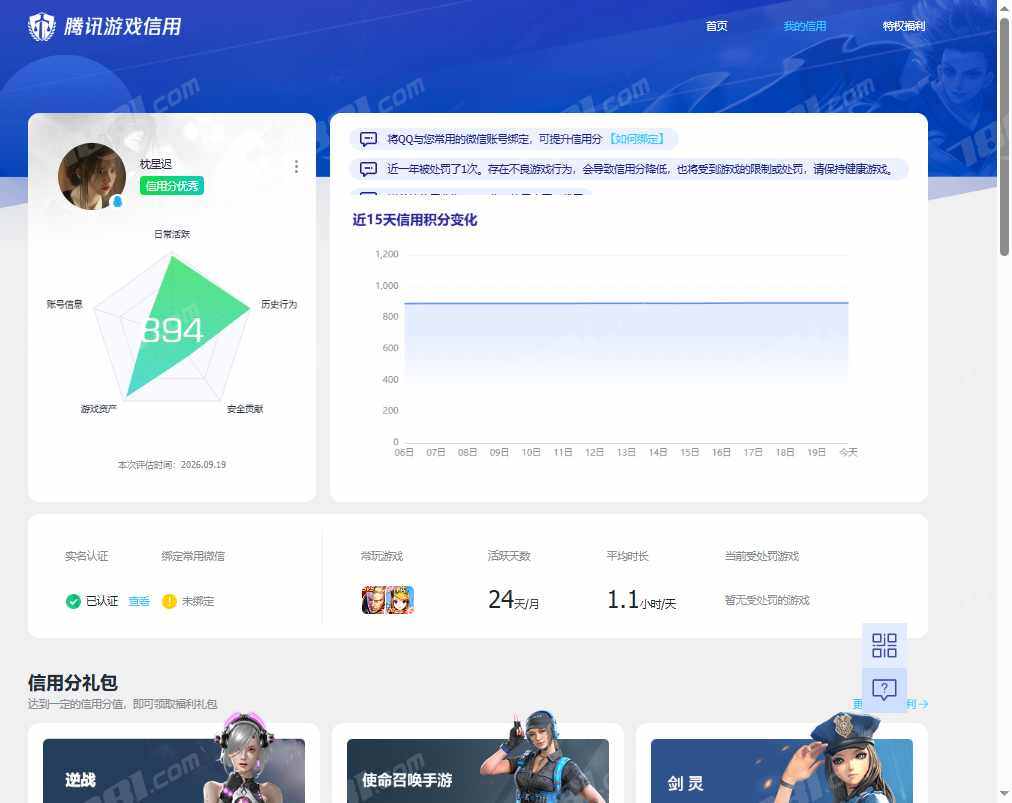This screenshot has height=803, width=1012.
Task: Open the 特权福利 navigation tab
Action: coord(904,26)
